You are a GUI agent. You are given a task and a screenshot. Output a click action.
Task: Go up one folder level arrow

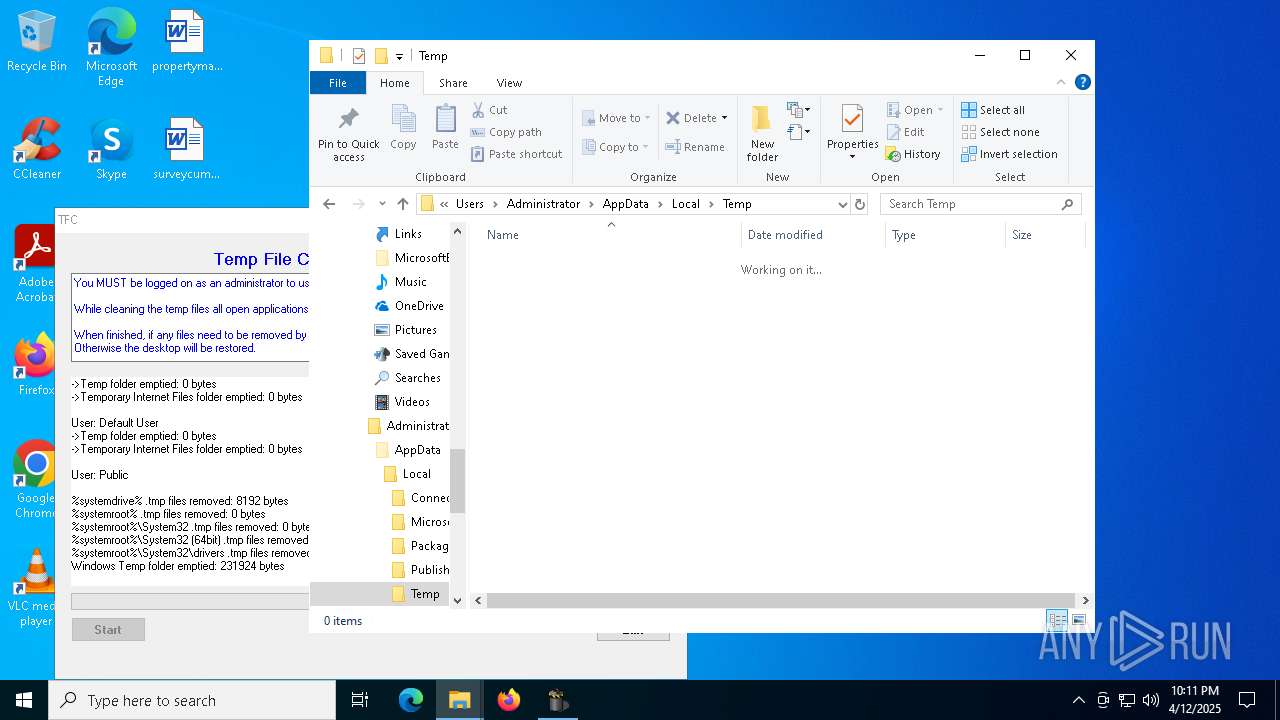(x=403, y=204)
